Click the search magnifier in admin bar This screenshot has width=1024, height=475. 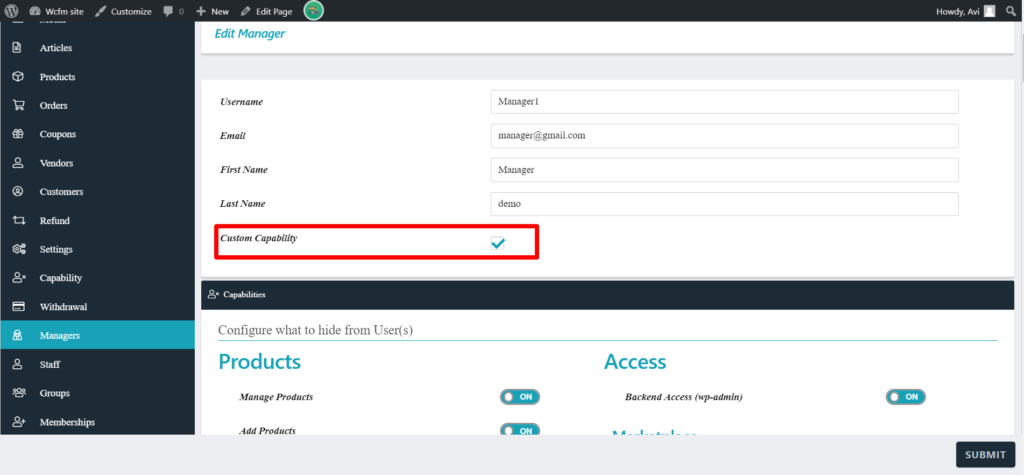pyautogui.click(x=1011, y=11)
